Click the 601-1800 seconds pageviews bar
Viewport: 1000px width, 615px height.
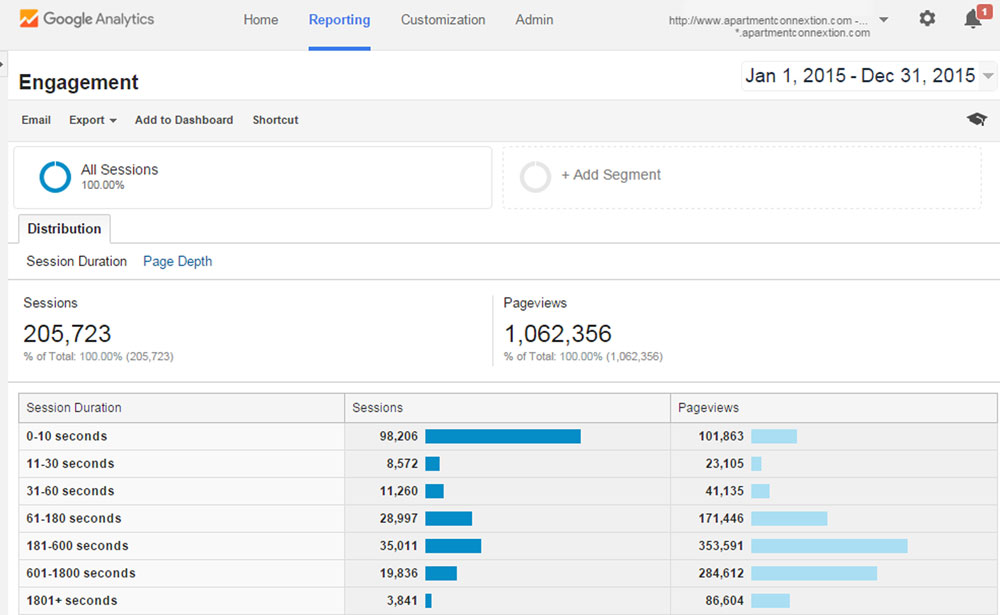814,574
